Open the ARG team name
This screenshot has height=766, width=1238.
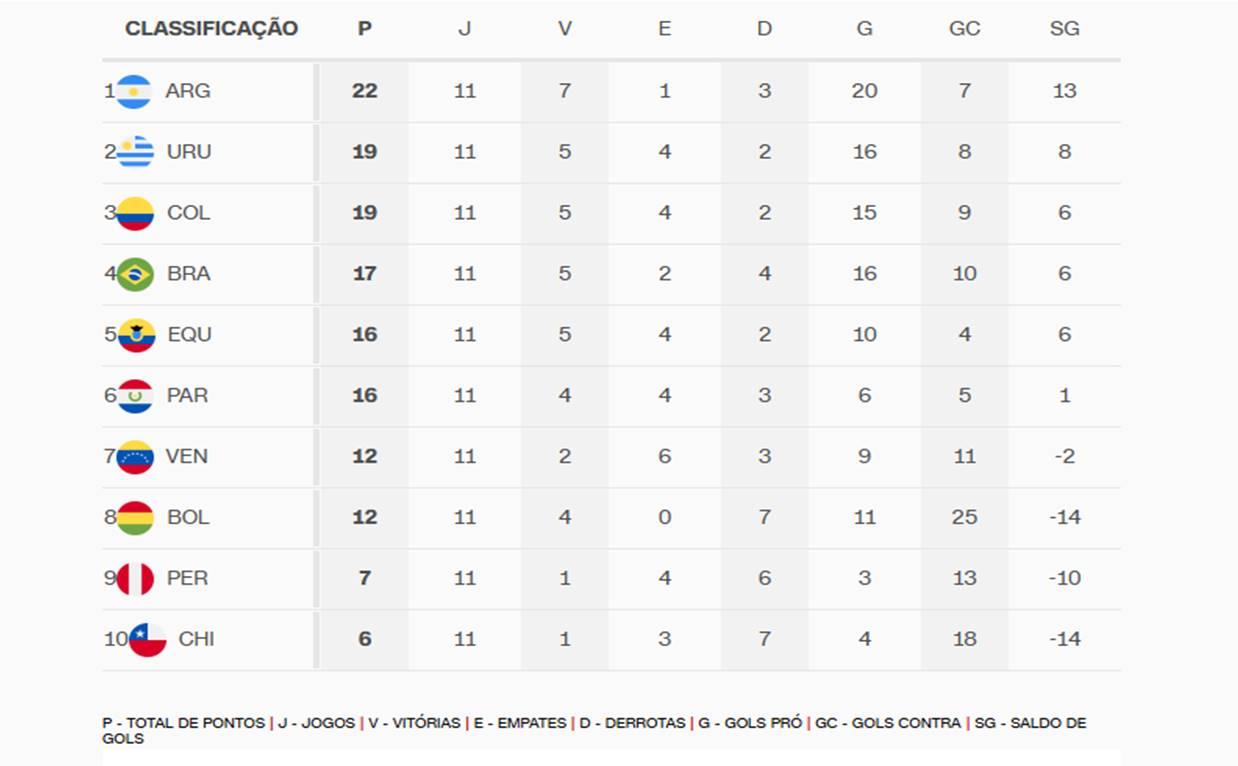pos(188,91)
